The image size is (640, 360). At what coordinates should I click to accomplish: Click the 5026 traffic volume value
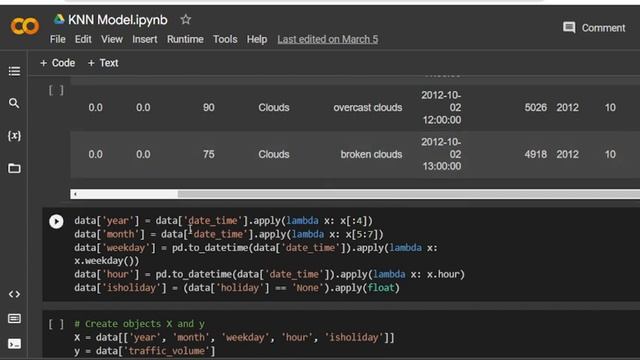point(536,108)
